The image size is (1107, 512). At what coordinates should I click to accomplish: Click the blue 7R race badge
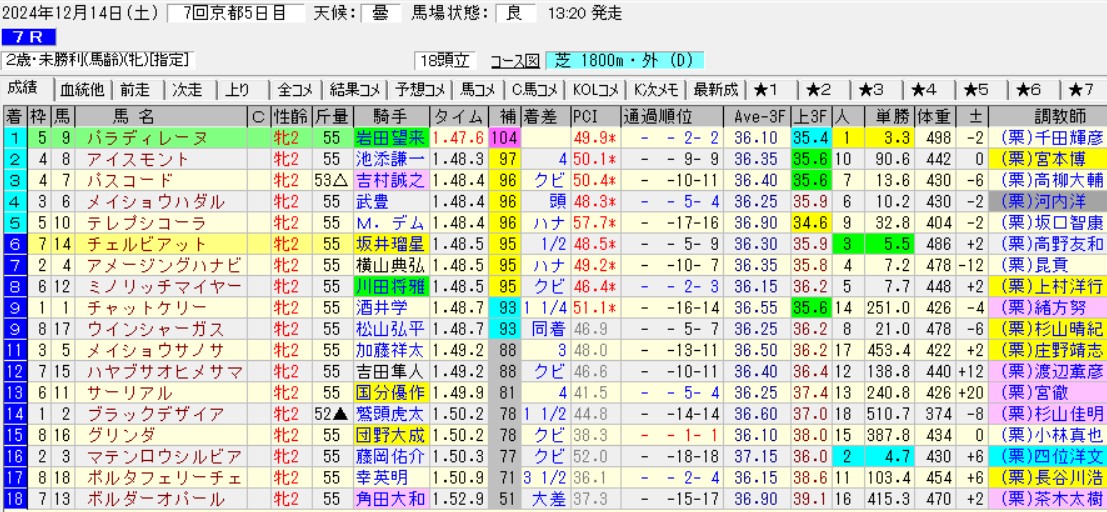[x=21, y=37]
